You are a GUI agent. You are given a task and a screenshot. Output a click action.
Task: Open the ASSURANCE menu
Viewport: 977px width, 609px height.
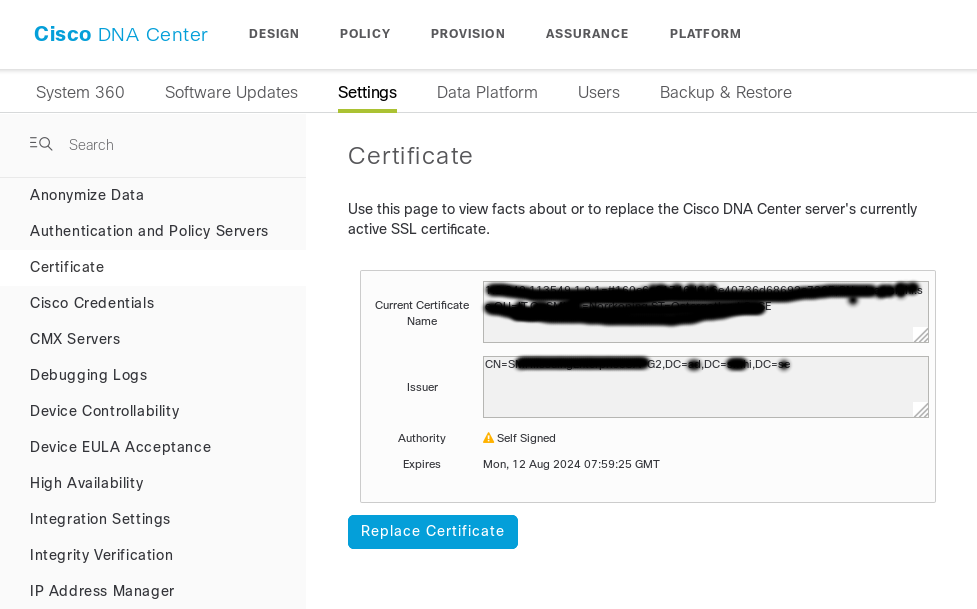pos(587,33)
